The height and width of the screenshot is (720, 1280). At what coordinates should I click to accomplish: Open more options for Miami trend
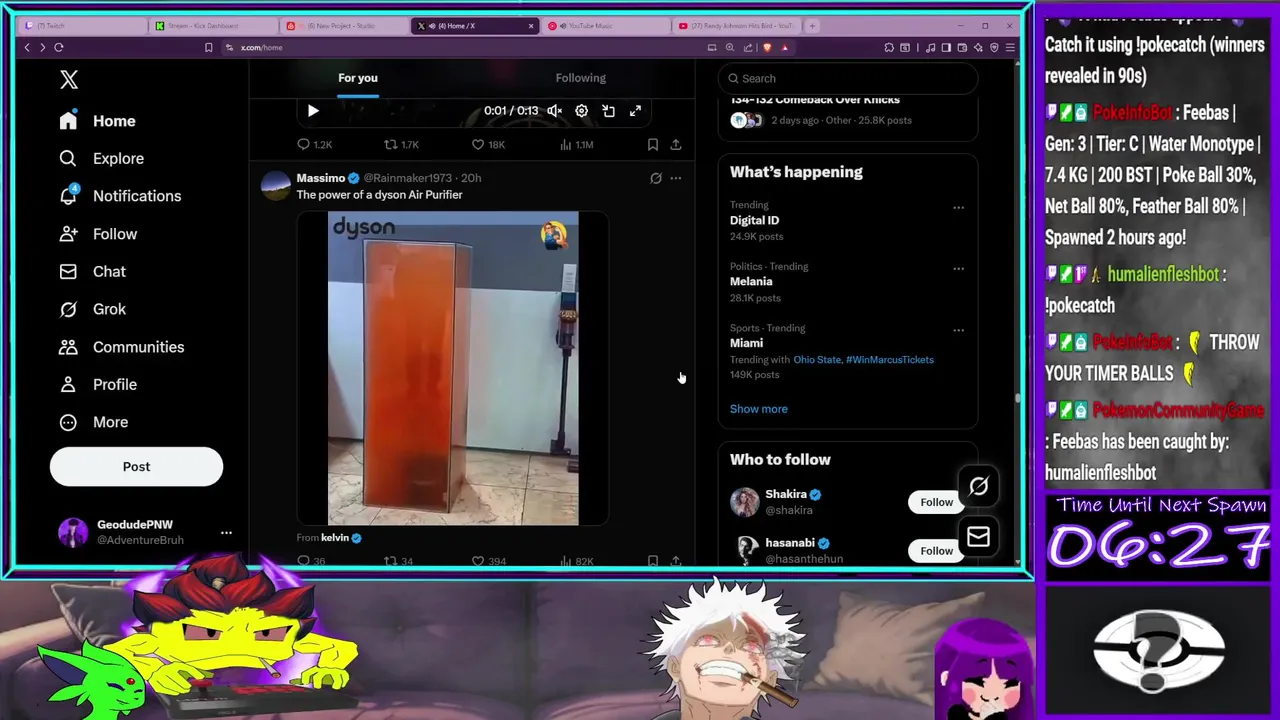(958, 330)
